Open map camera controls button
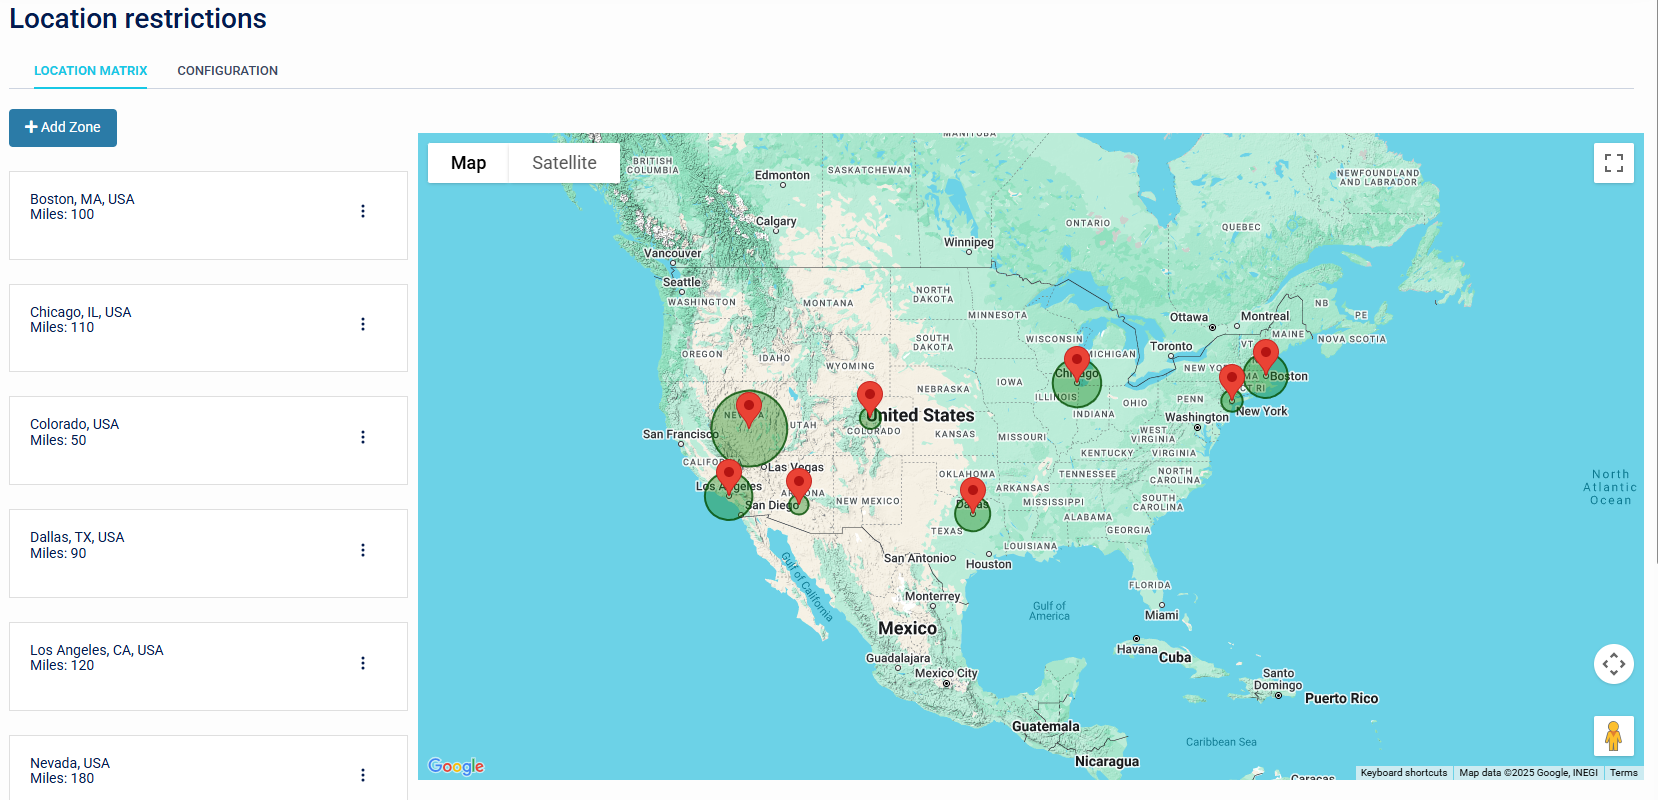Image resolution: width=1658 pixels, height=800 pixels. (x=1613, y=664)
